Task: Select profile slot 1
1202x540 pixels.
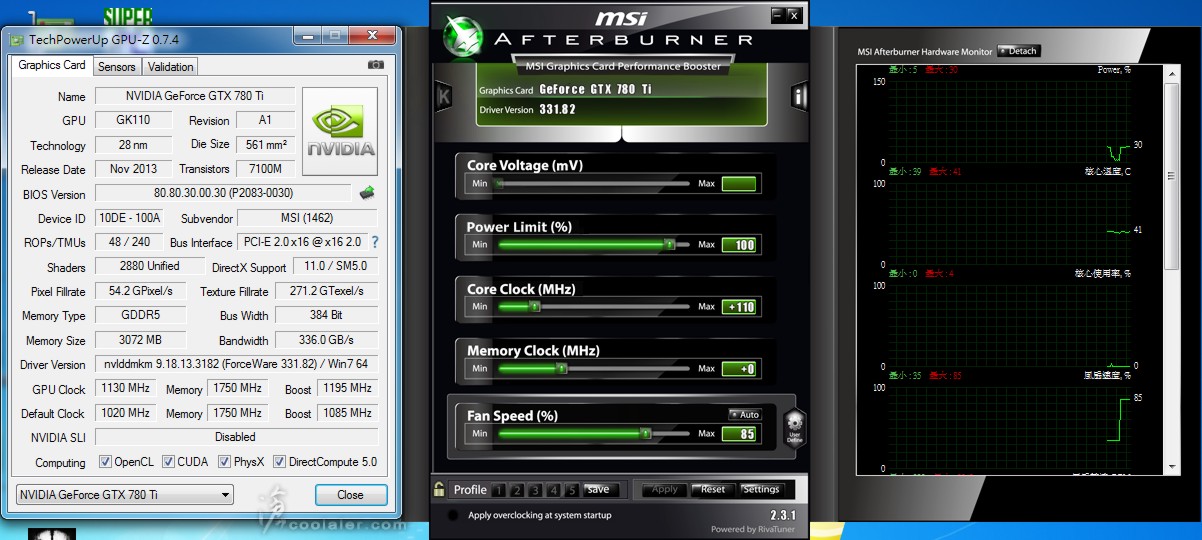Action: [x=500, y=490]
